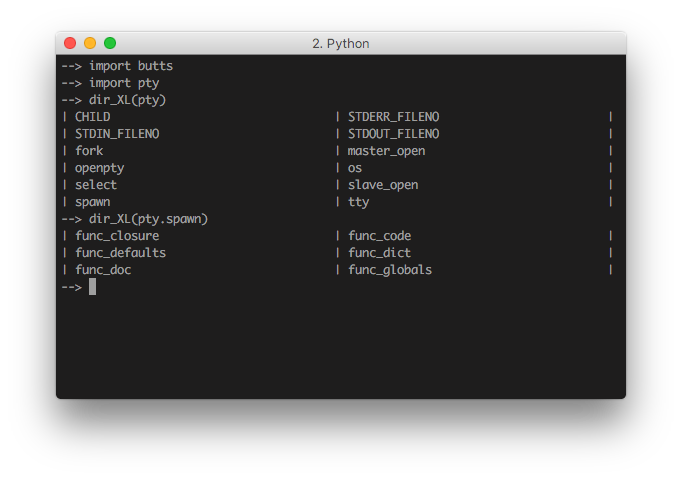Click the 'import butts' command line
682x479 pixels.
tap(117, 66)
